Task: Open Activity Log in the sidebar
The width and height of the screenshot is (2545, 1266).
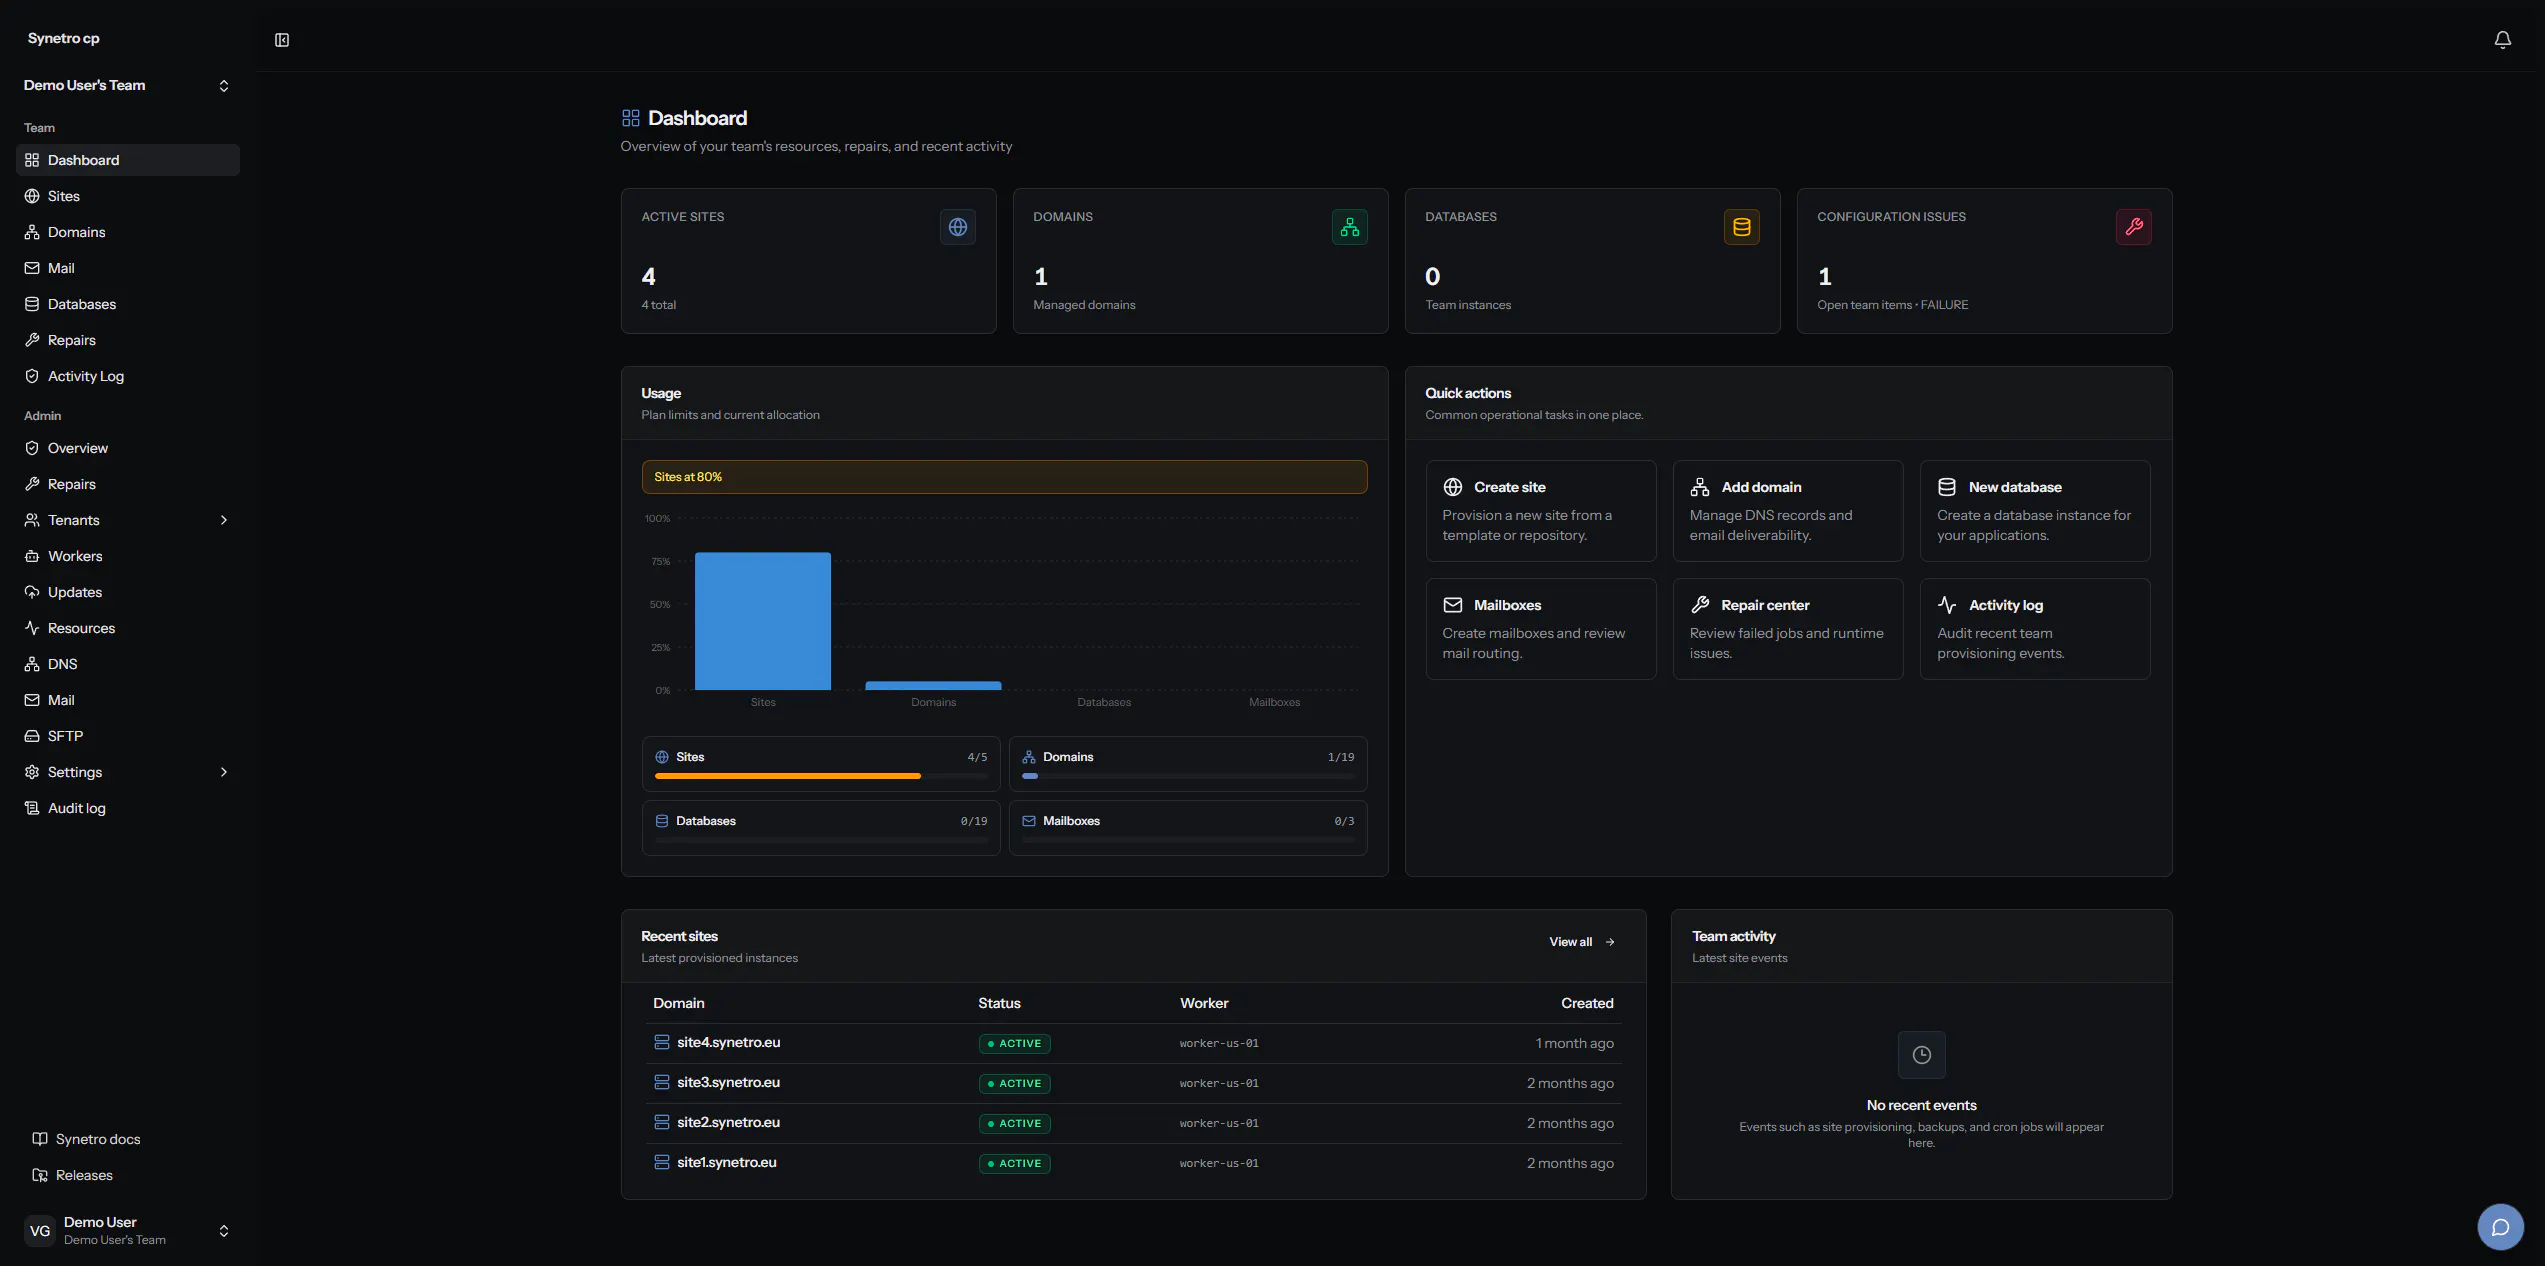Action: 128,376
